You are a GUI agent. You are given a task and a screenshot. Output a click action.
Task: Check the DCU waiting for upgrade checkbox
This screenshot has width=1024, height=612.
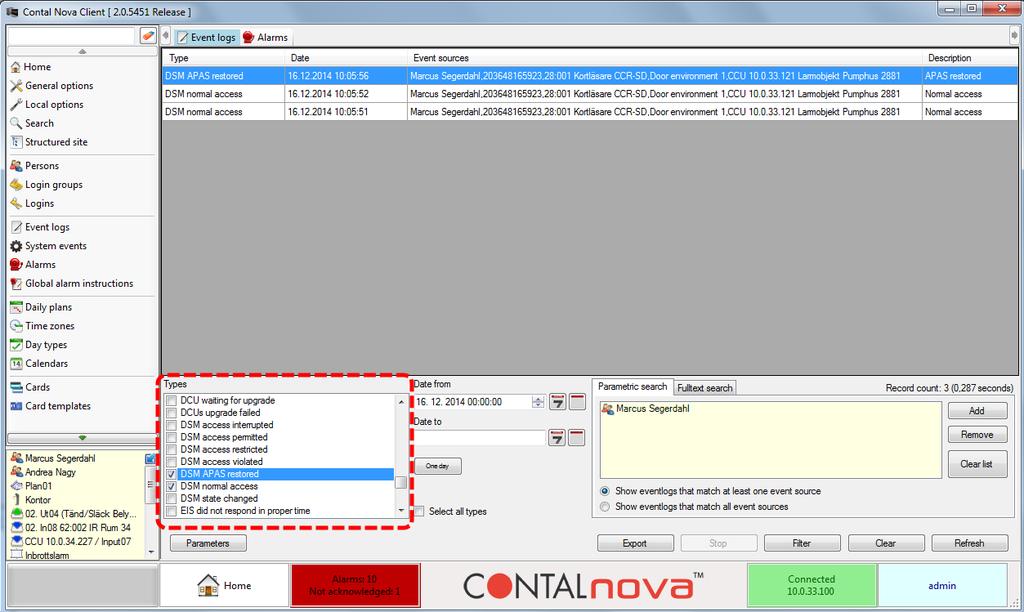172,400
